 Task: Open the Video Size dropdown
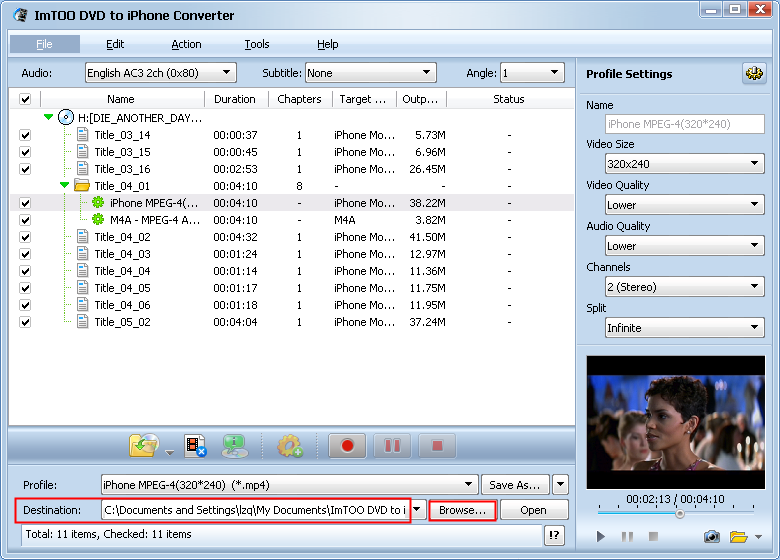pos(684,163)
